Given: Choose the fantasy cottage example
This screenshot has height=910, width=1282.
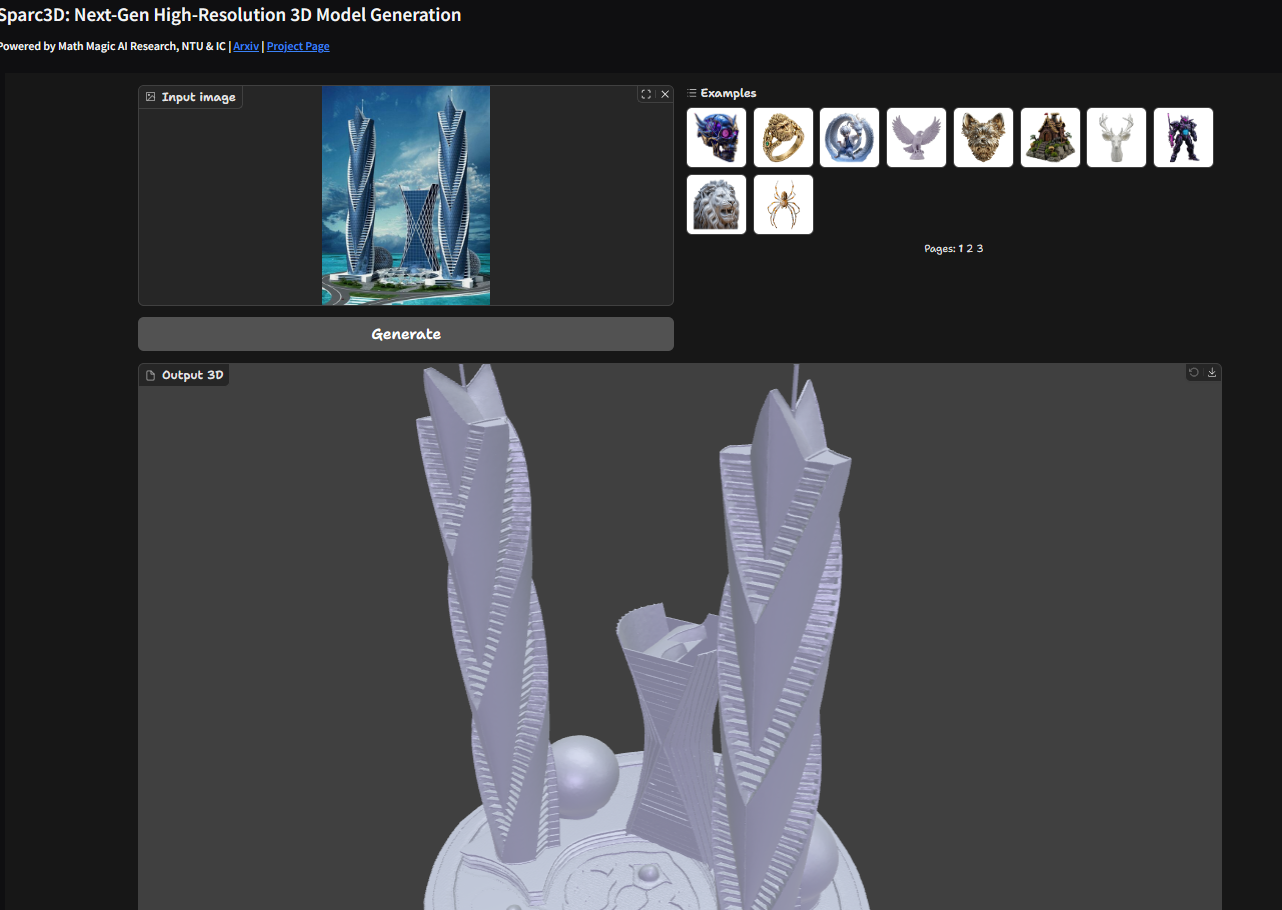Looking at the screenshot, I should pos(1050,138).
